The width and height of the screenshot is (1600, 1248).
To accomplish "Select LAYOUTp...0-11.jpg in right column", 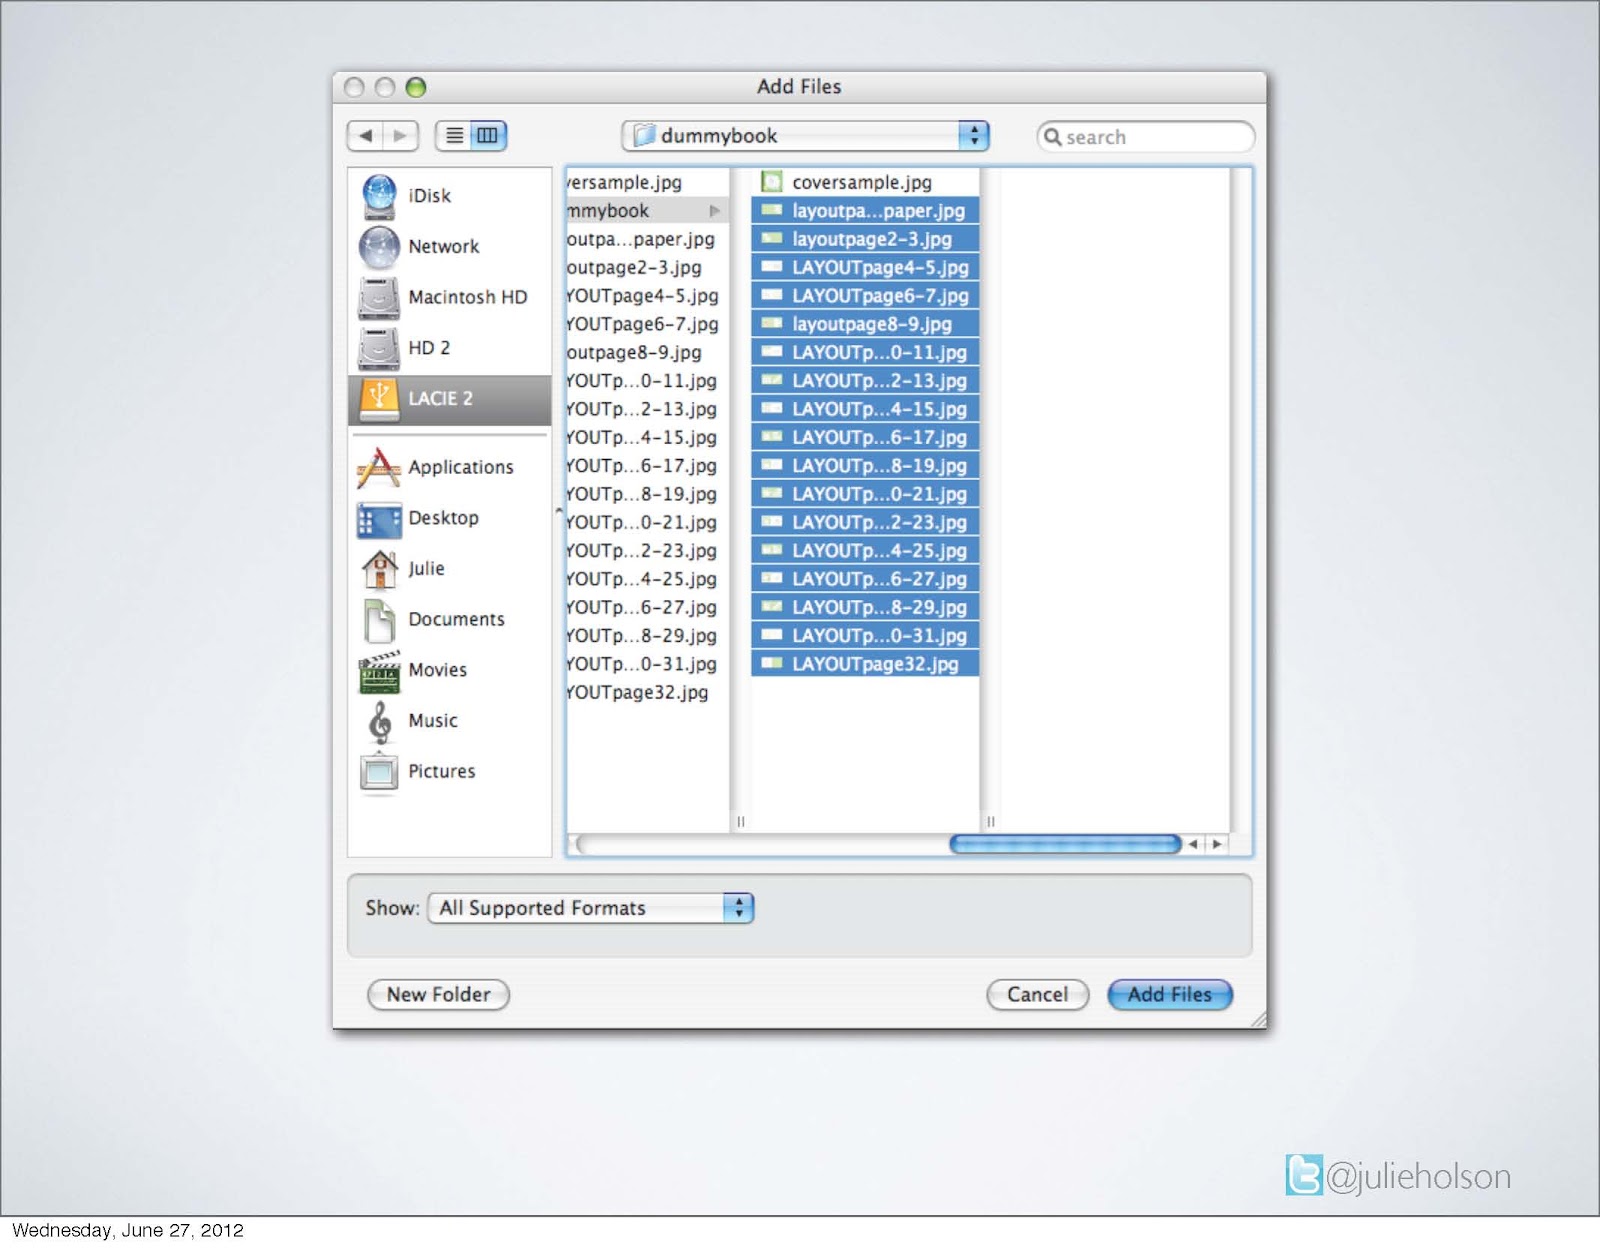I will tap(865, 353).
